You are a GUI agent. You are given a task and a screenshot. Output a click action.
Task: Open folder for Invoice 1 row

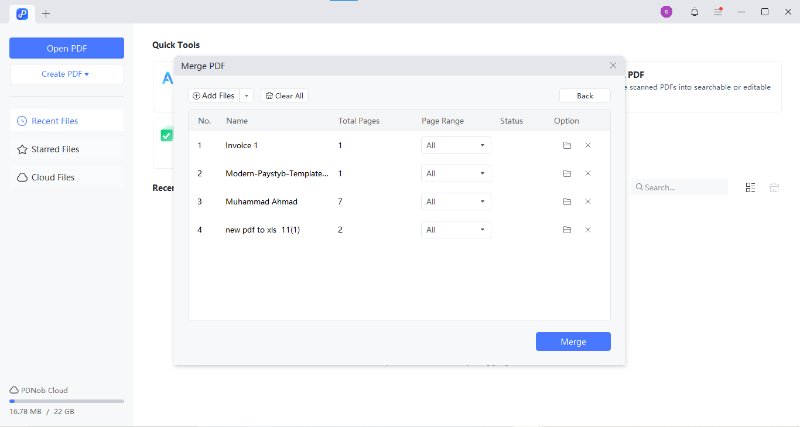(567, 145)
